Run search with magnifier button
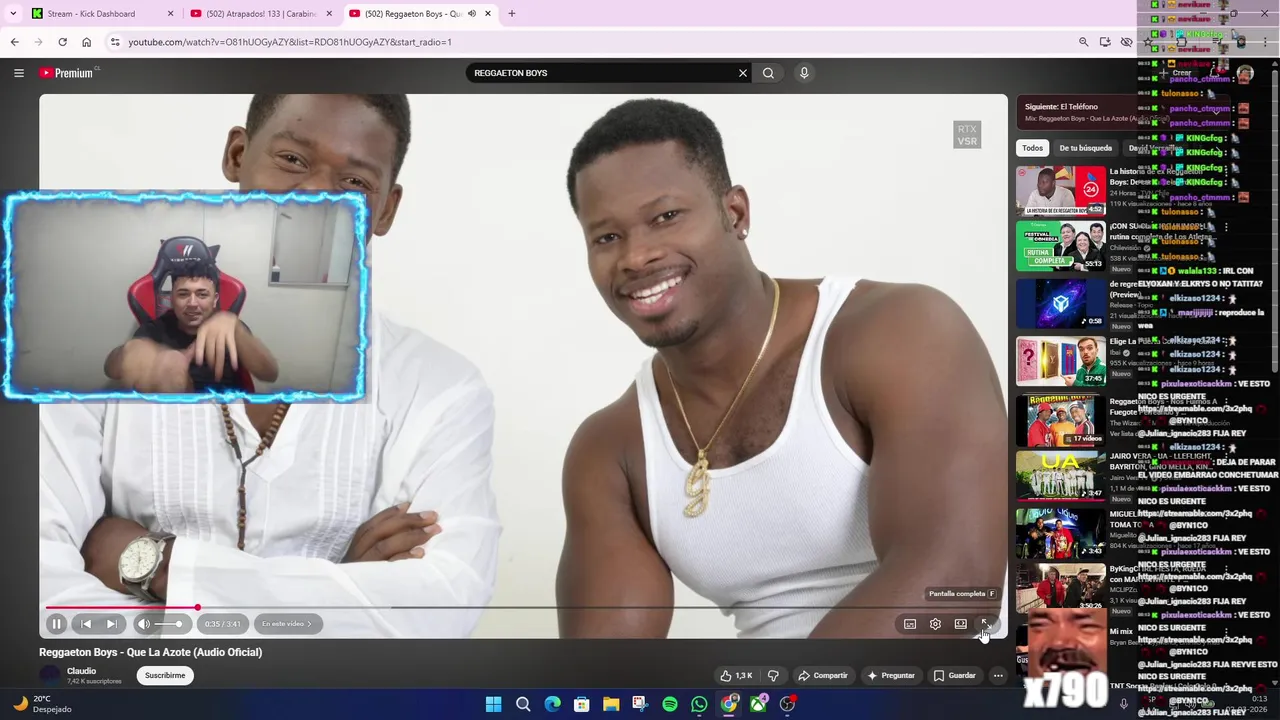Viewport: 1280px width, 720px height. [x=768, y=73]
